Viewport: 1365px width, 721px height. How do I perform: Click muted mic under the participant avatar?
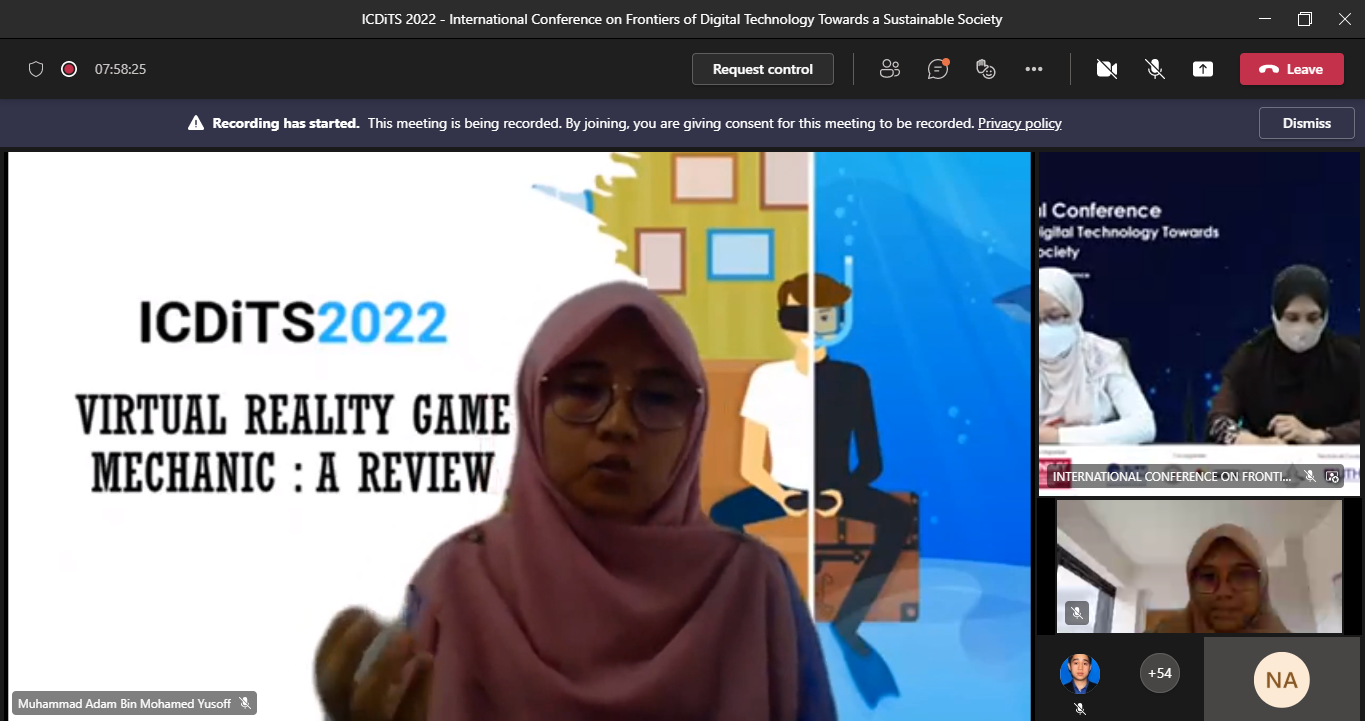[1080, 708]
